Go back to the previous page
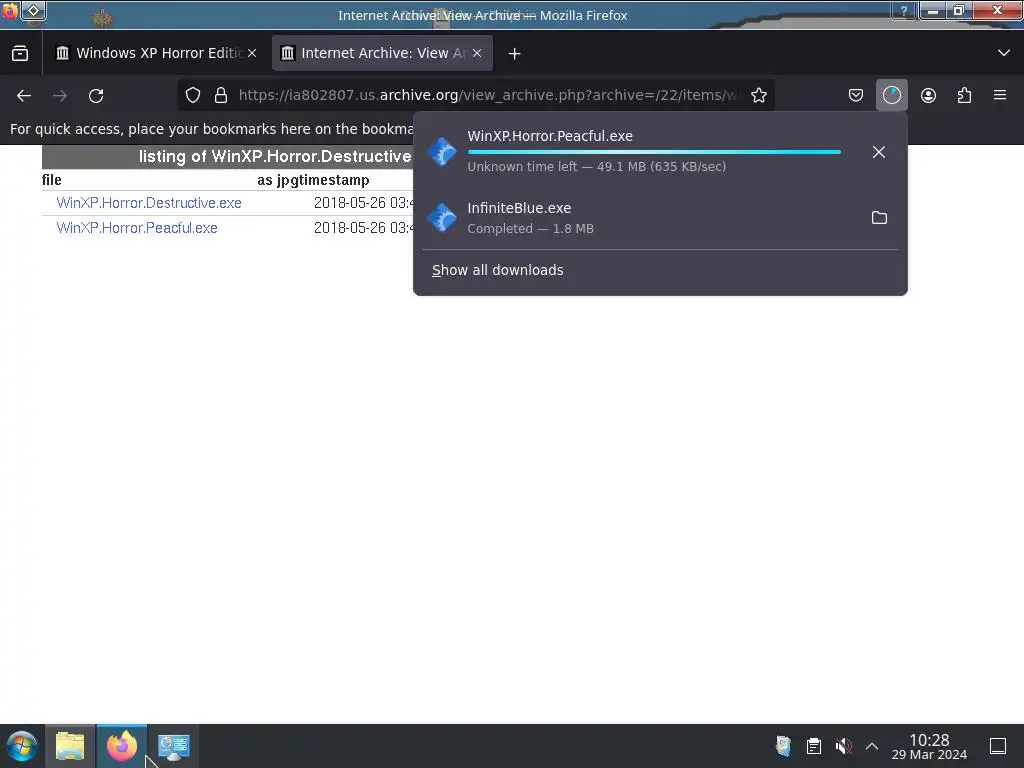Image resolution: width=1024 pixels, height=768 pixels. pos(24,96)
